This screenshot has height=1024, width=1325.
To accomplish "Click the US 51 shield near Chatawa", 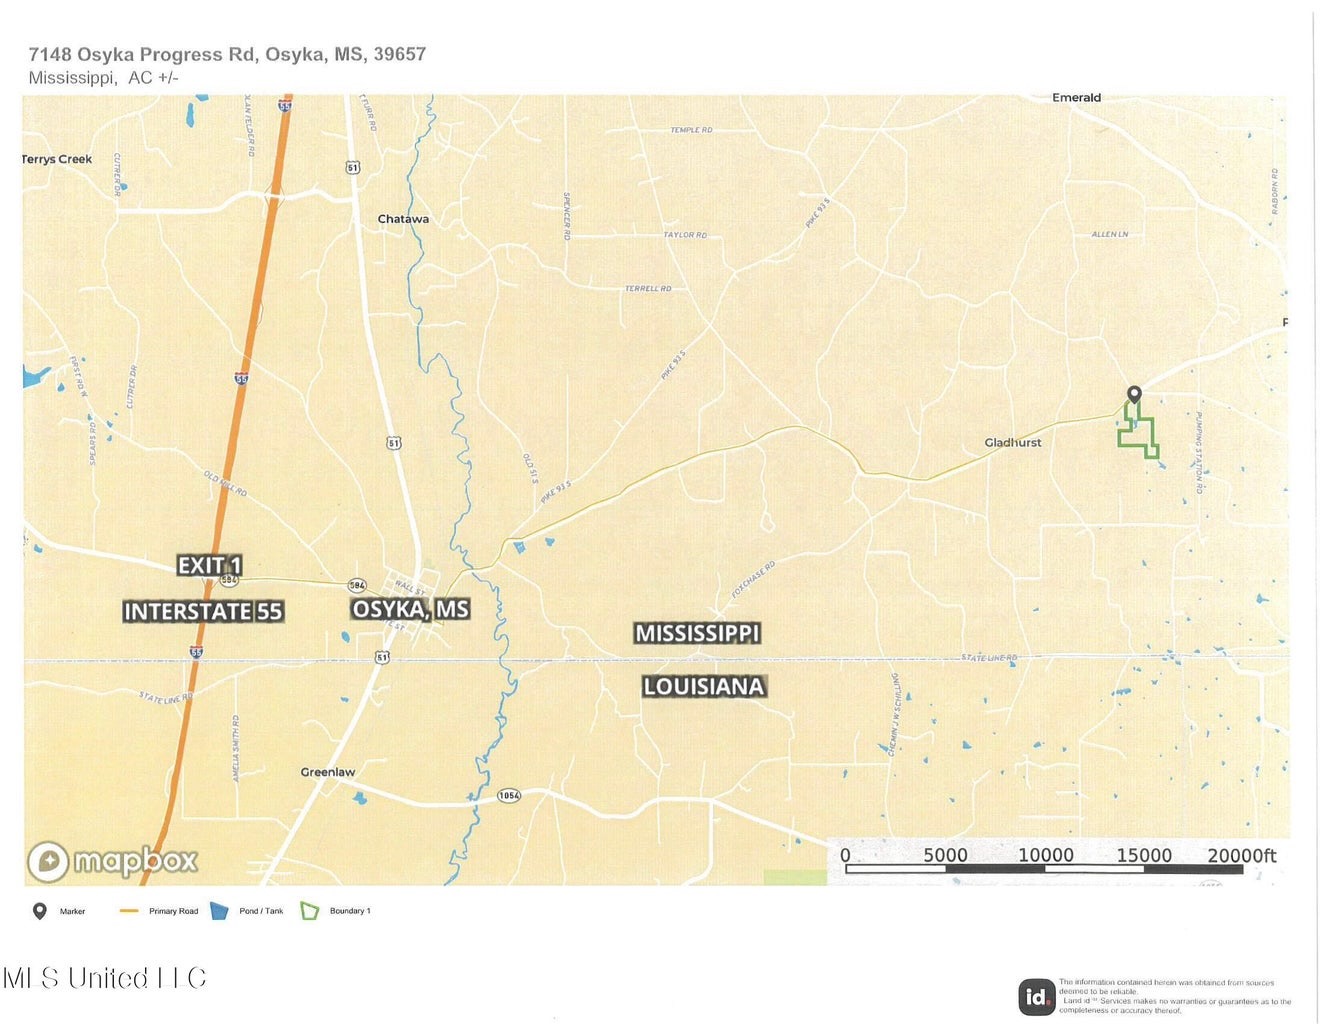I will click(x=353, y=168).
